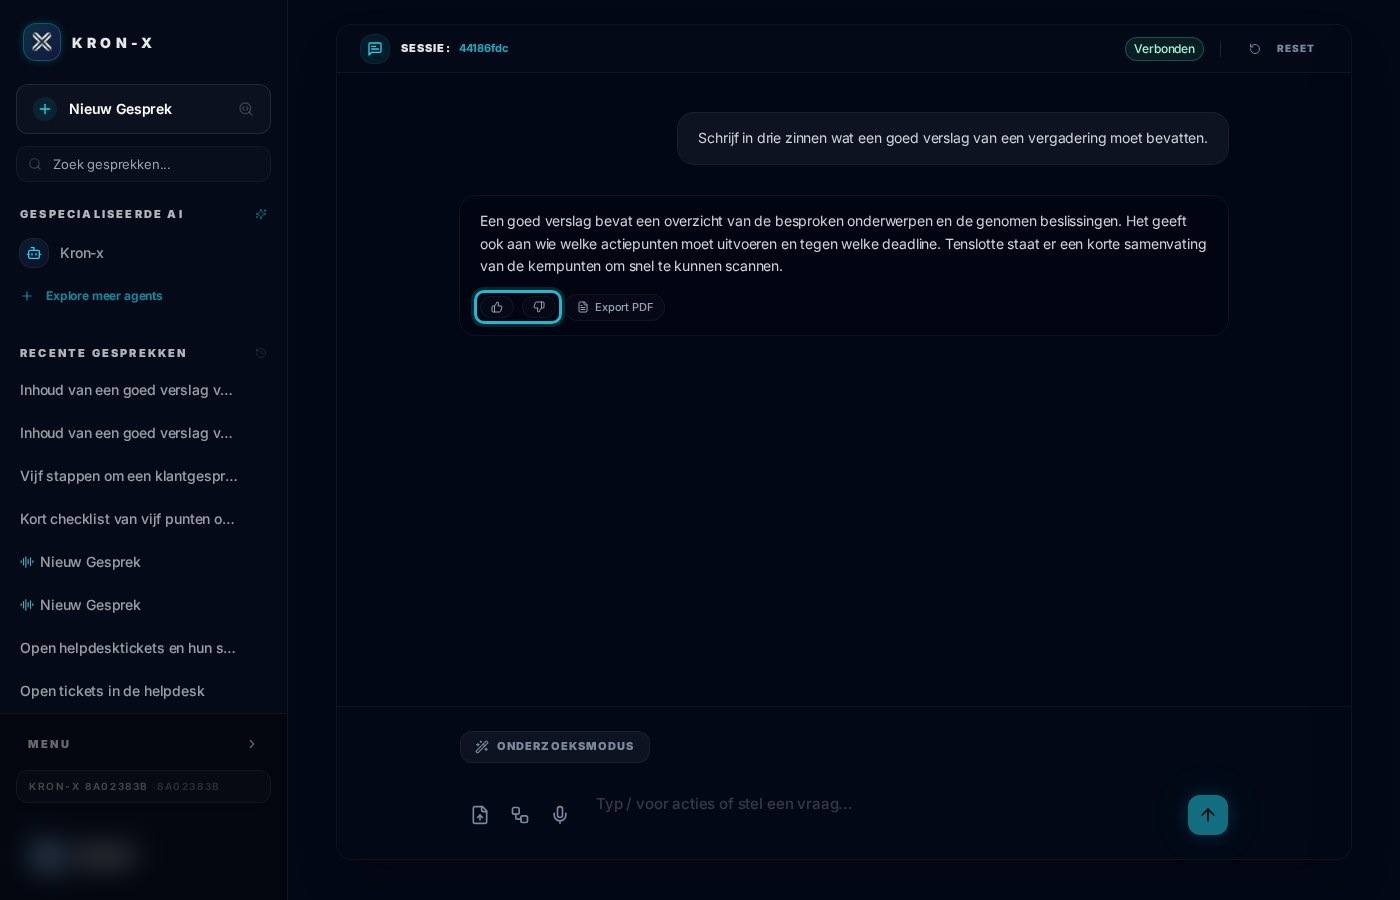This screenshot has width=1400, height=900.
Task: Send the message with the arrow button
Action: 1208,815
